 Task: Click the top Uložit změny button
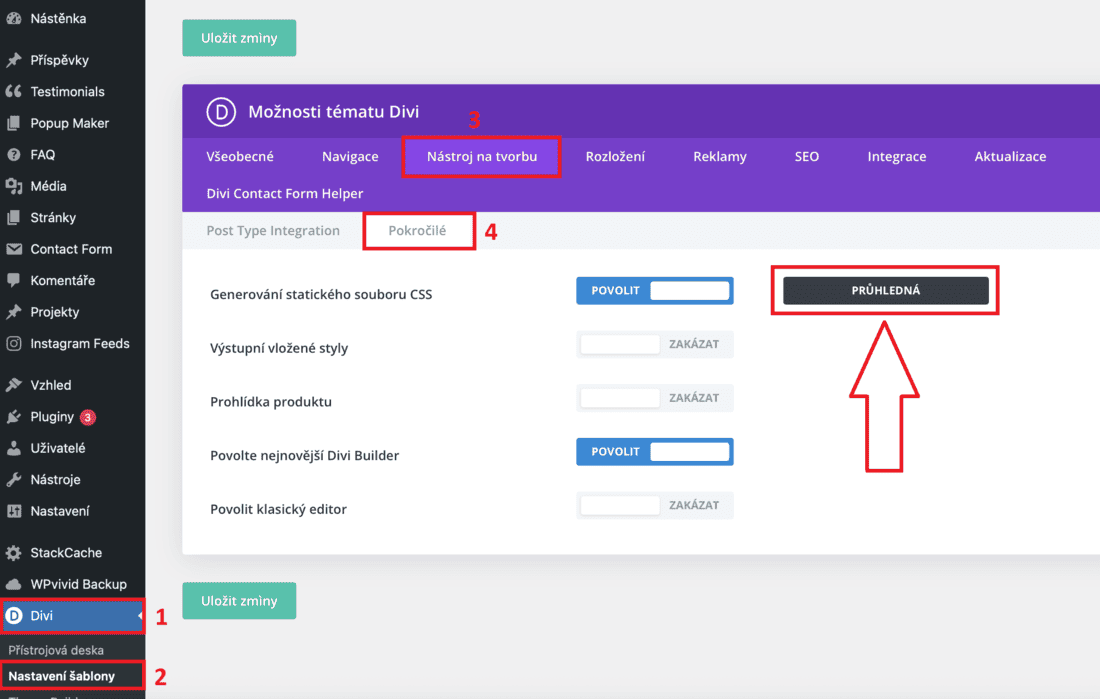(x=239, y=38)
